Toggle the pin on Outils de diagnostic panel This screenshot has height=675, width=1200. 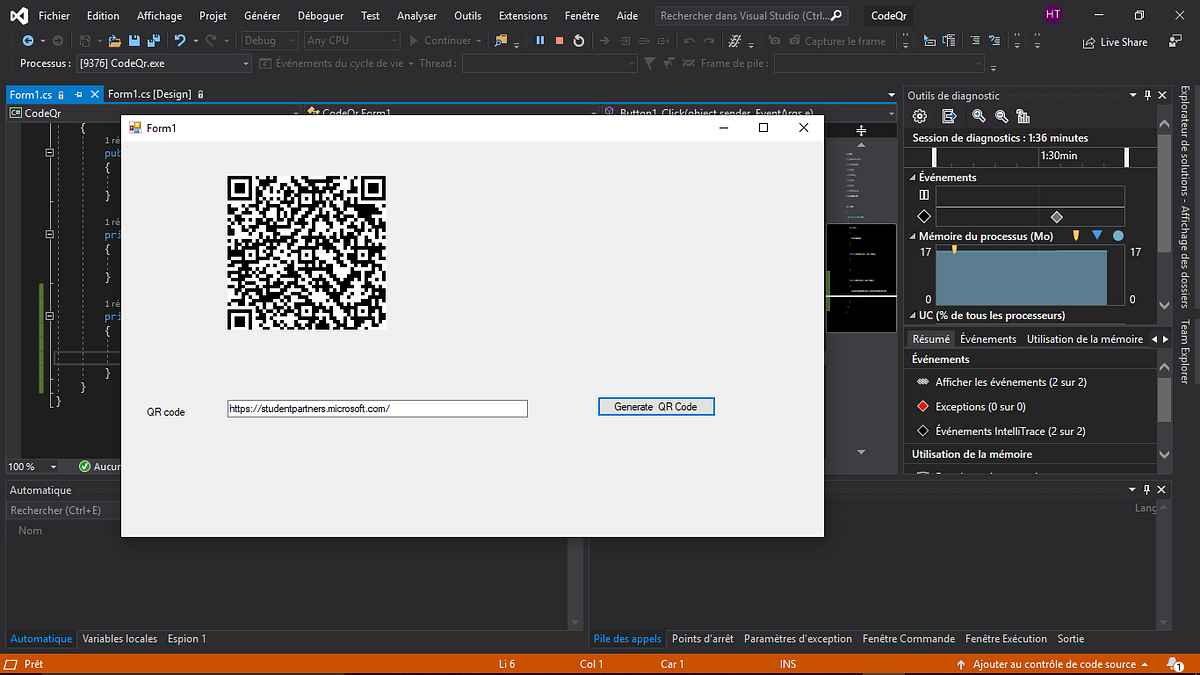[x=1145, y=95]
